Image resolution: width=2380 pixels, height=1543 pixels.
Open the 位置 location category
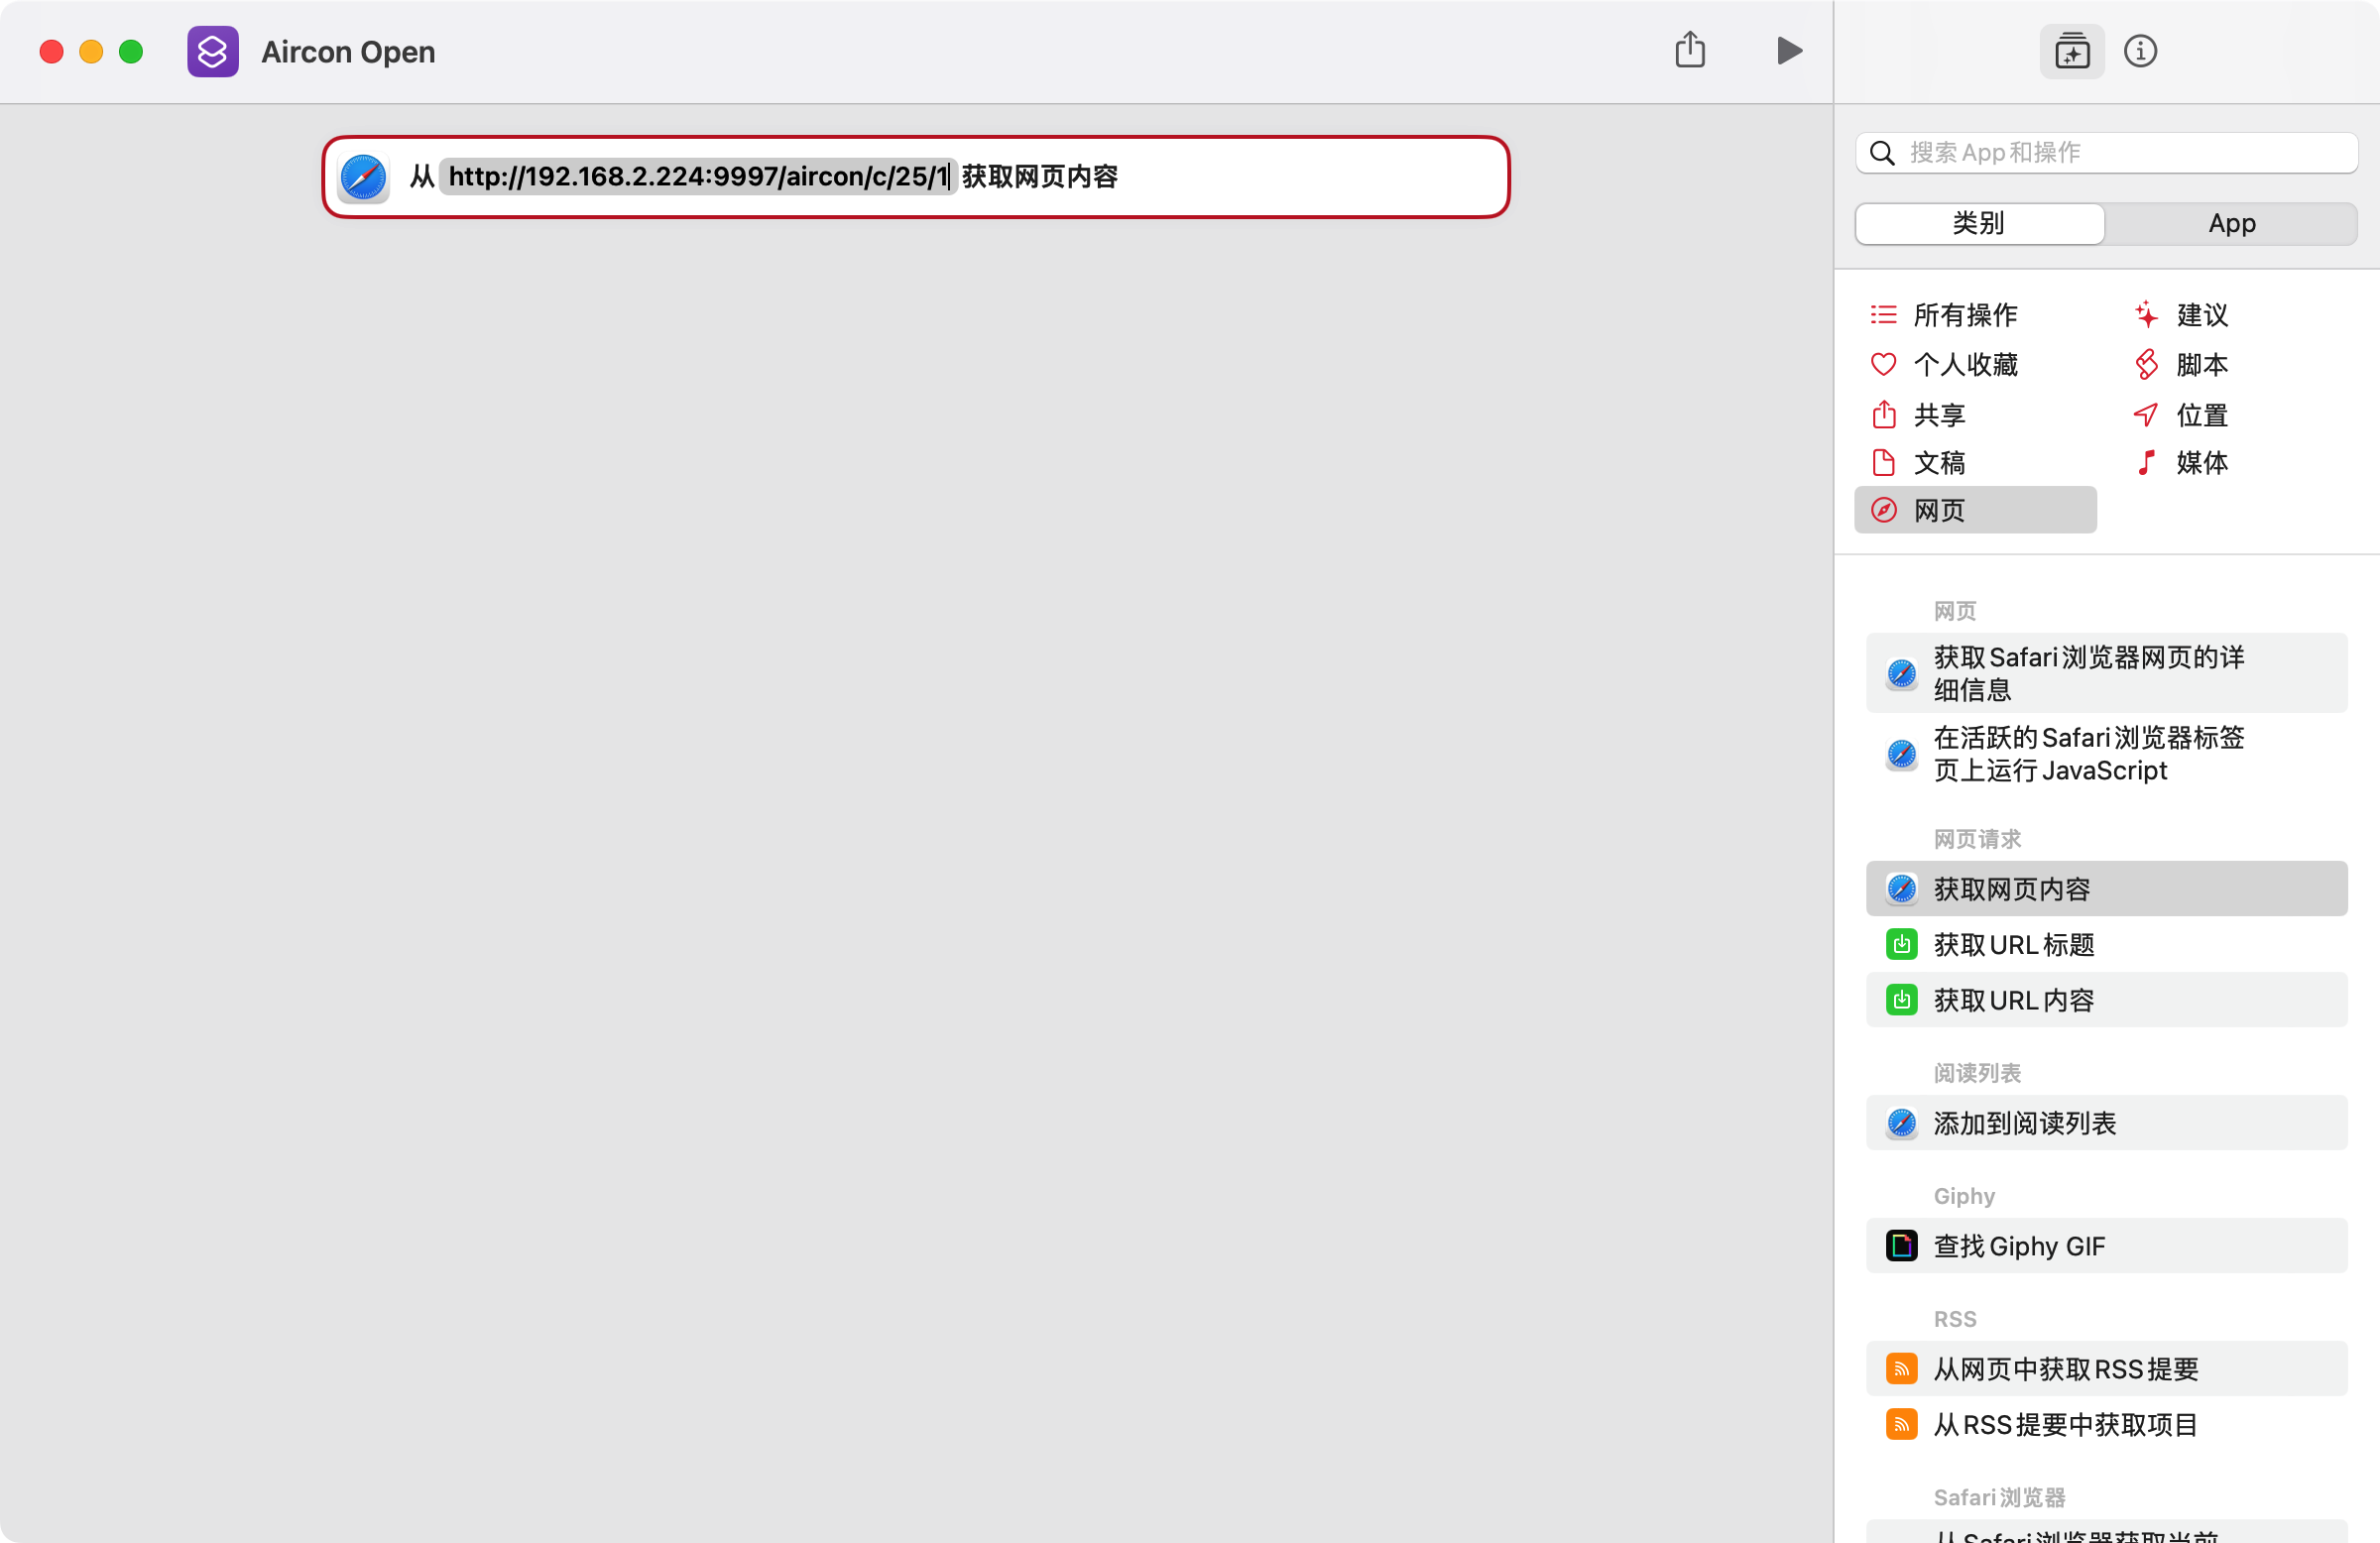point(2201,414)
